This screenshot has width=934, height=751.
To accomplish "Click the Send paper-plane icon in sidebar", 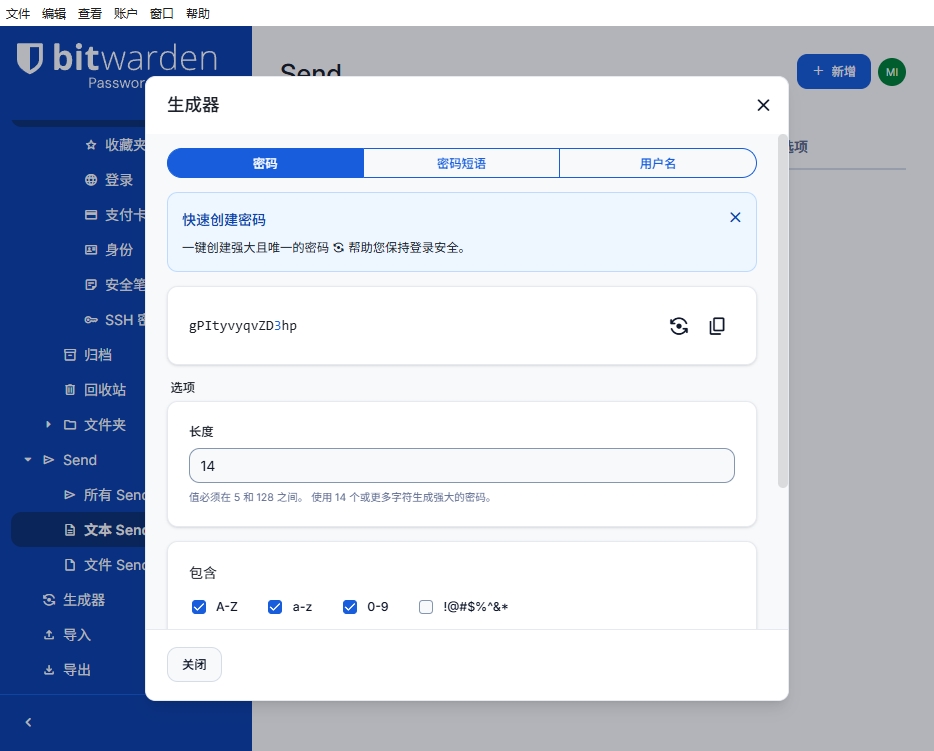I will click(49, 460).
